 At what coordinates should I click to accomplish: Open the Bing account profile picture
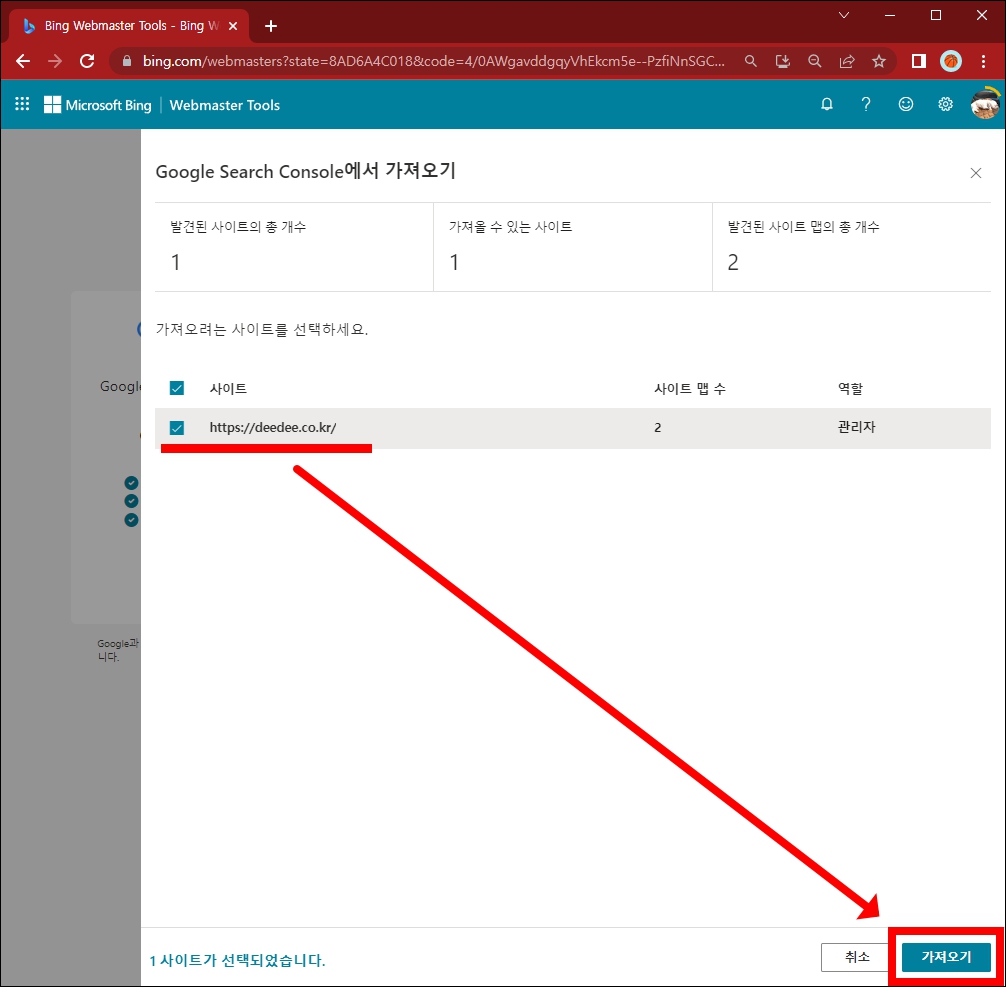pos(985,103)
